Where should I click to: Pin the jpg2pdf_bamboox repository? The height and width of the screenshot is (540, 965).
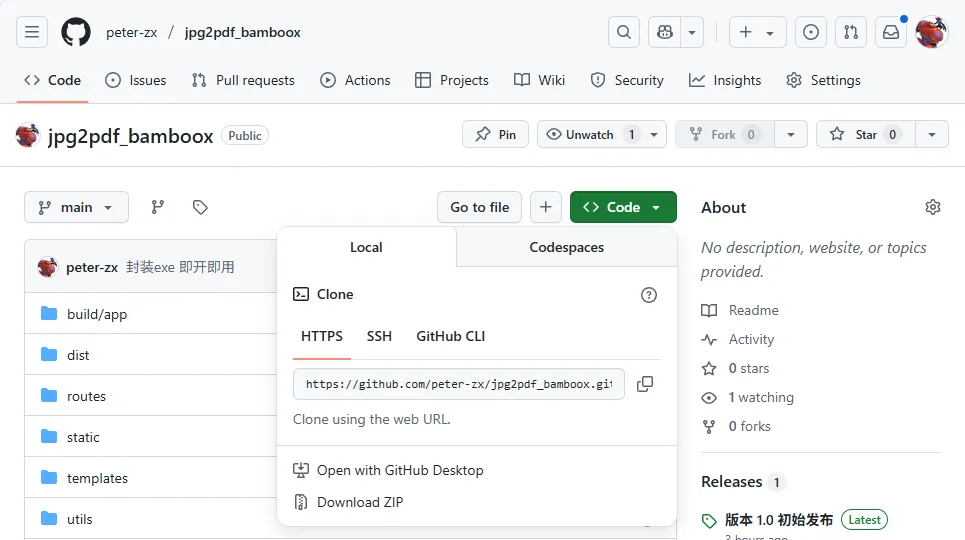(x=496, y=134)
